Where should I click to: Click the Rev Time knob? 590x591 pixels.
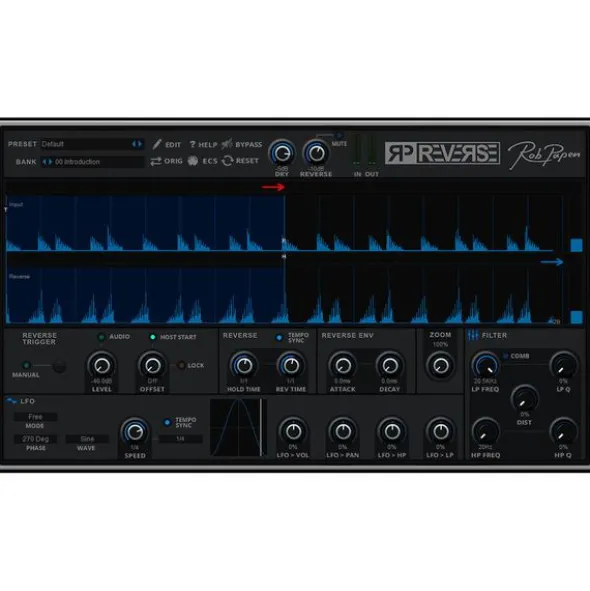(291, 365)
